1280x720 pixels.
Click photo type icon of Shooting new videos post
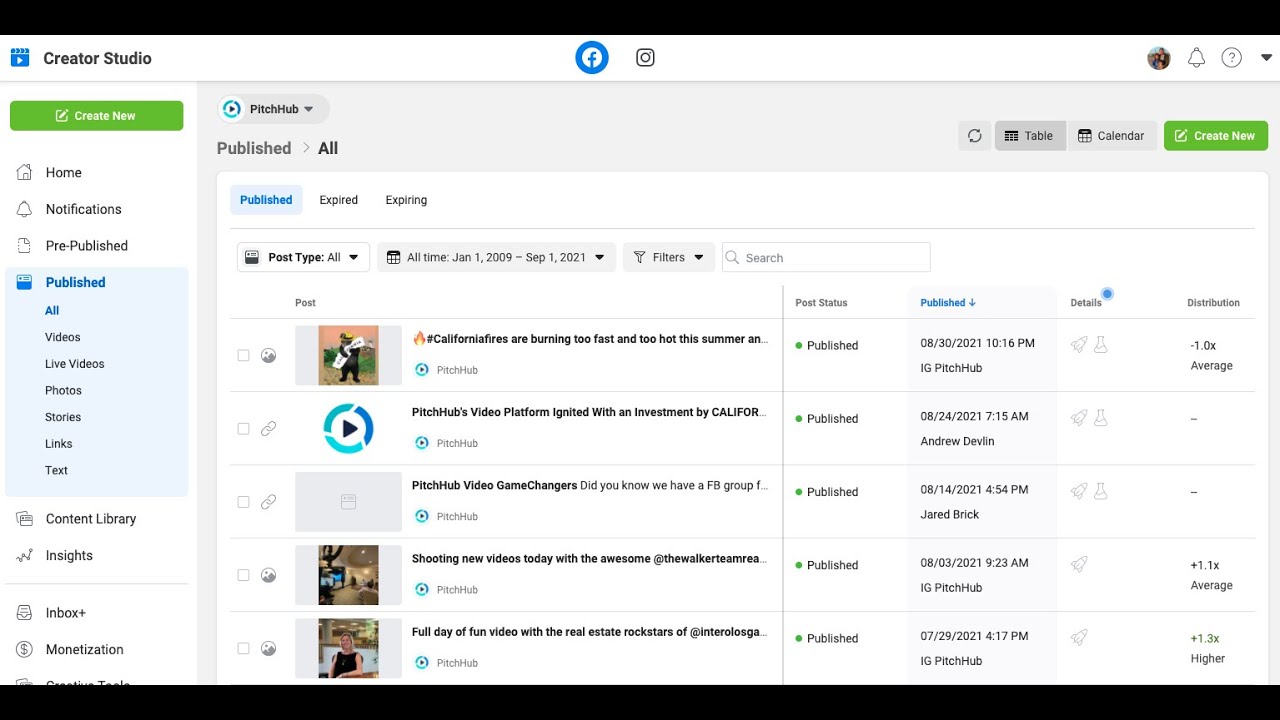click(268, 575)
